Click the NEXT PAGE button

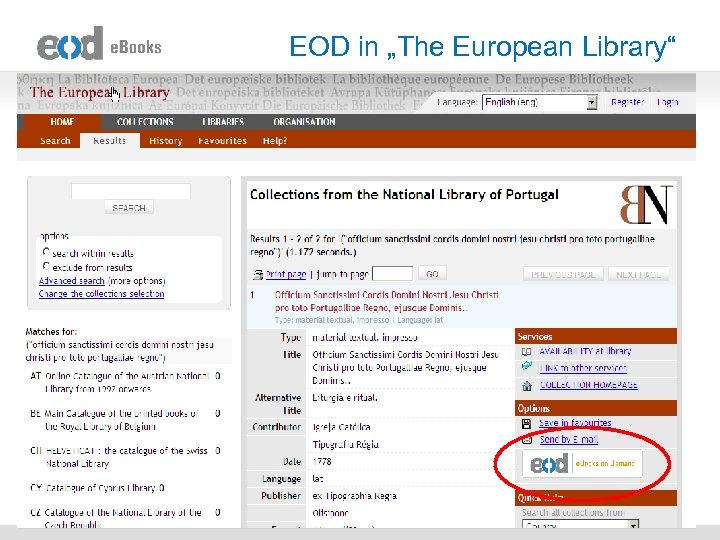pyautogui.click(x=638, y=275)
